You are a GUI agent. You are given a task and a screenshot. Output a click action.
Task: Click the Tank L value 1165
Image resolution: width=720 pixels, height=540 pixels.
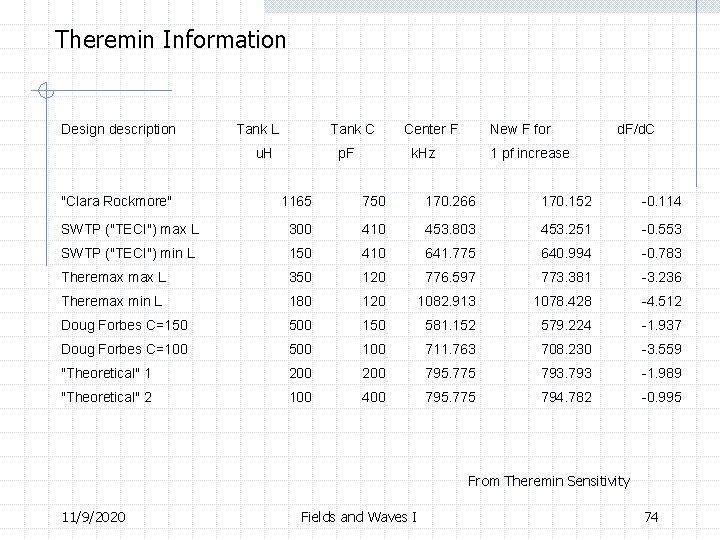coord(297,201)
